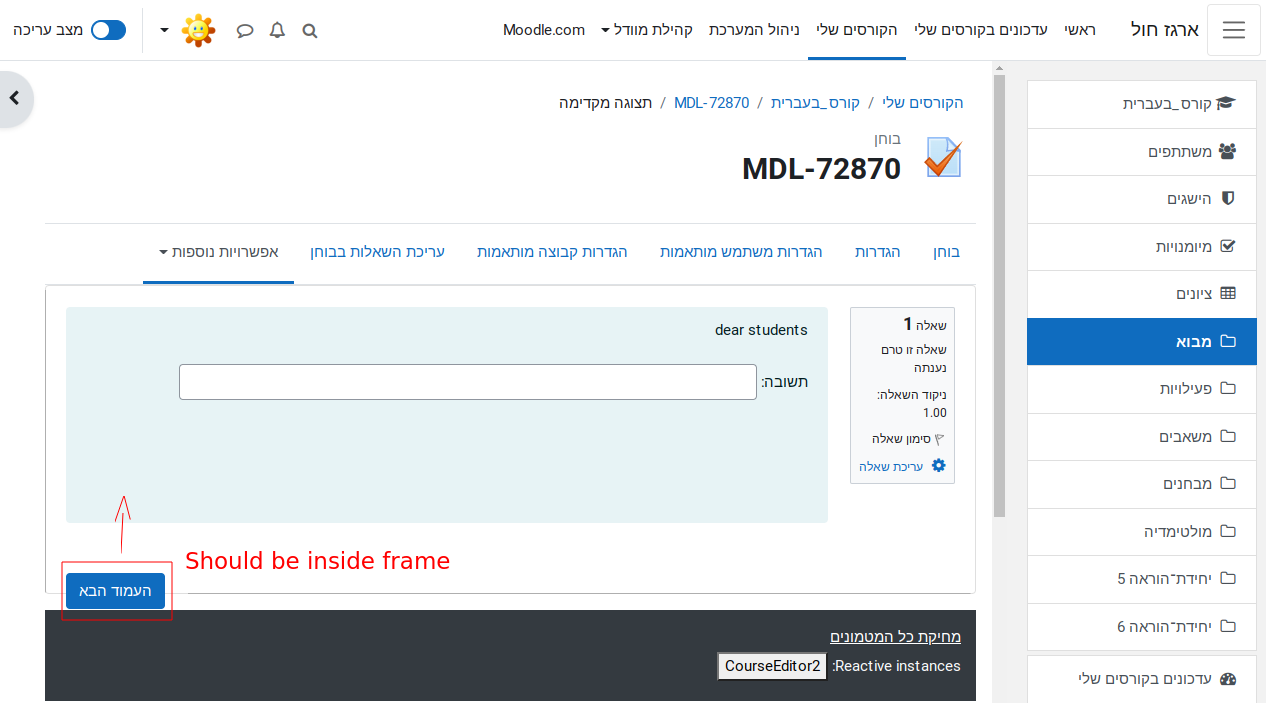
Task: Open the messages speech bubble icon
Action: point(245,30)
